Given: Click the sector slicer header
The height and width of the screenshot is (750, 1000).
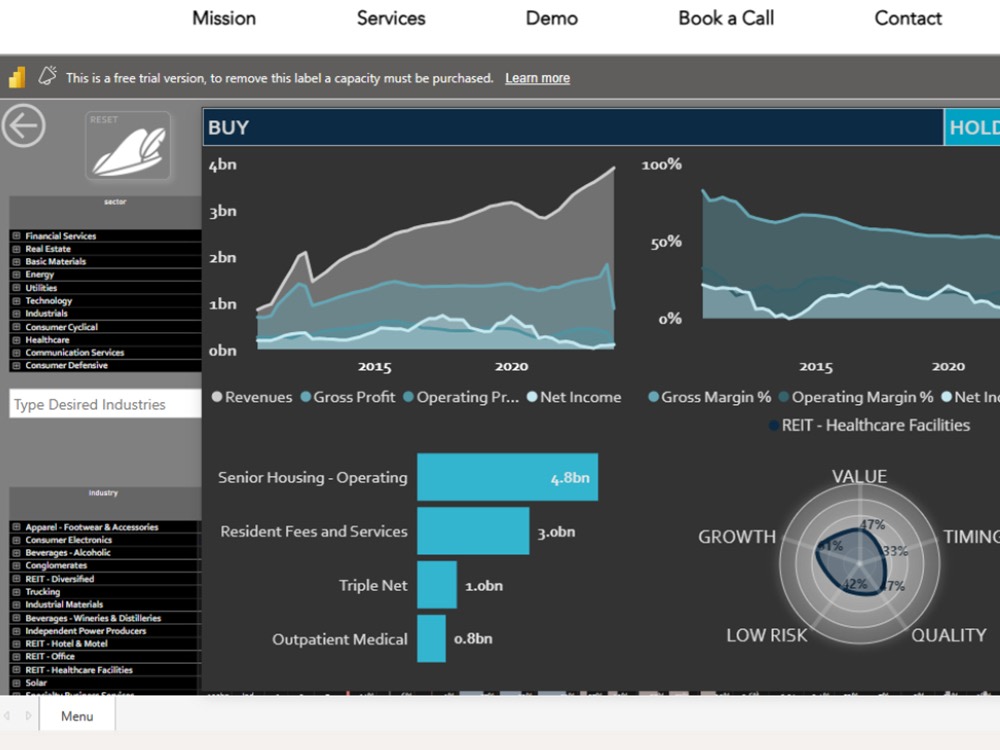Looking at the screenshot, I should pyautogui.click(x=105, y=212).
